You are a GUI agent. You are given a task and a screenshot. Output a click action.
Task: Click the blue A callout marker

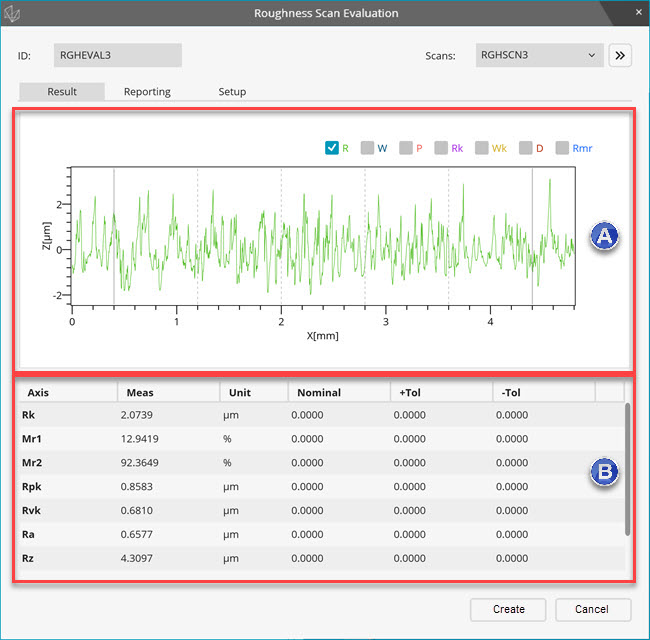603,236
